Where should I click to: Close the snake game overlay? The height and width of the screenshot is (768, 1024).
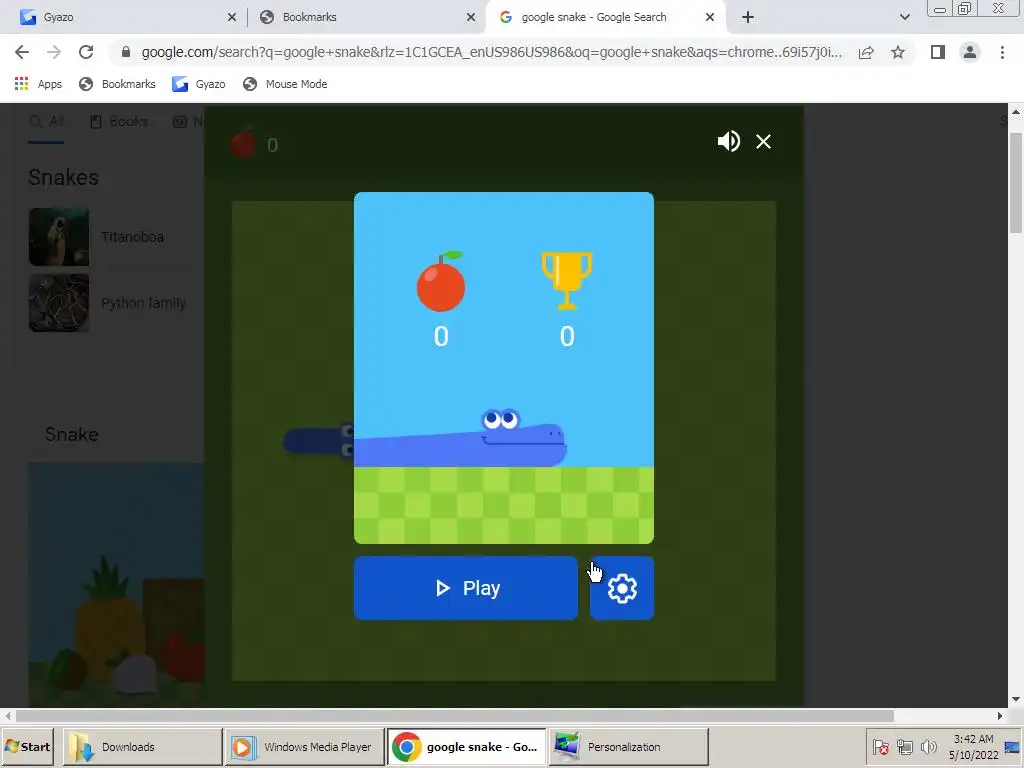point(763,142)
